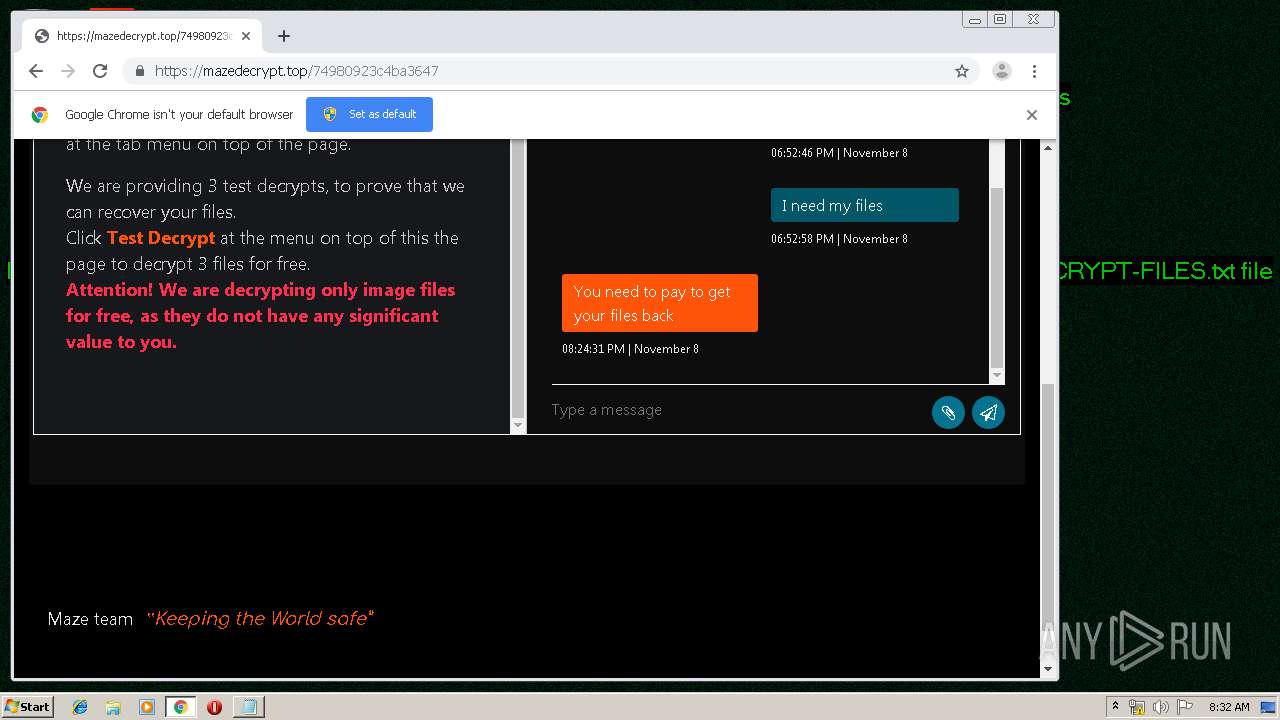
Task: Select the mazedecrypt.top browser tab
Action: point(141,36)
